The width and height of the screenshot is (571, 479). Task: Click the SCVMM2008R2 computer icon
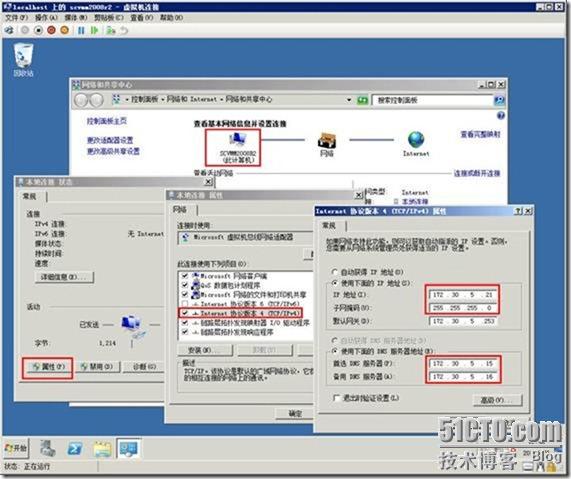pyautogui.click(x=238, y=139)
